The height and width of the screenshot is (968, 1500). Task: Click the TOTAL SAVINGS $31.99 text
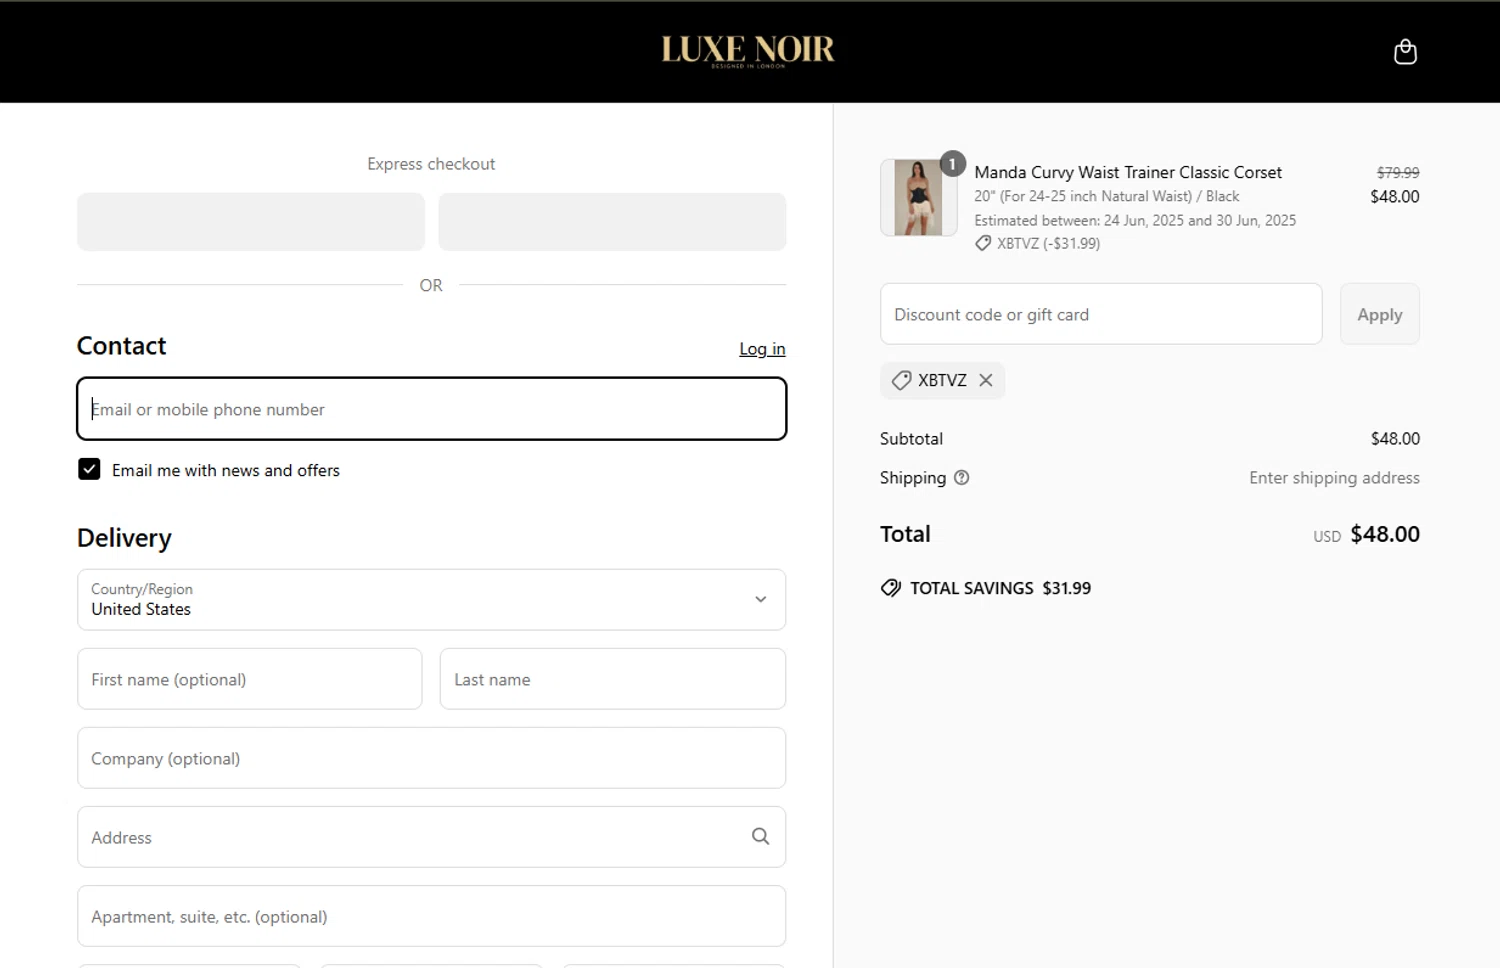point(1000,588)
